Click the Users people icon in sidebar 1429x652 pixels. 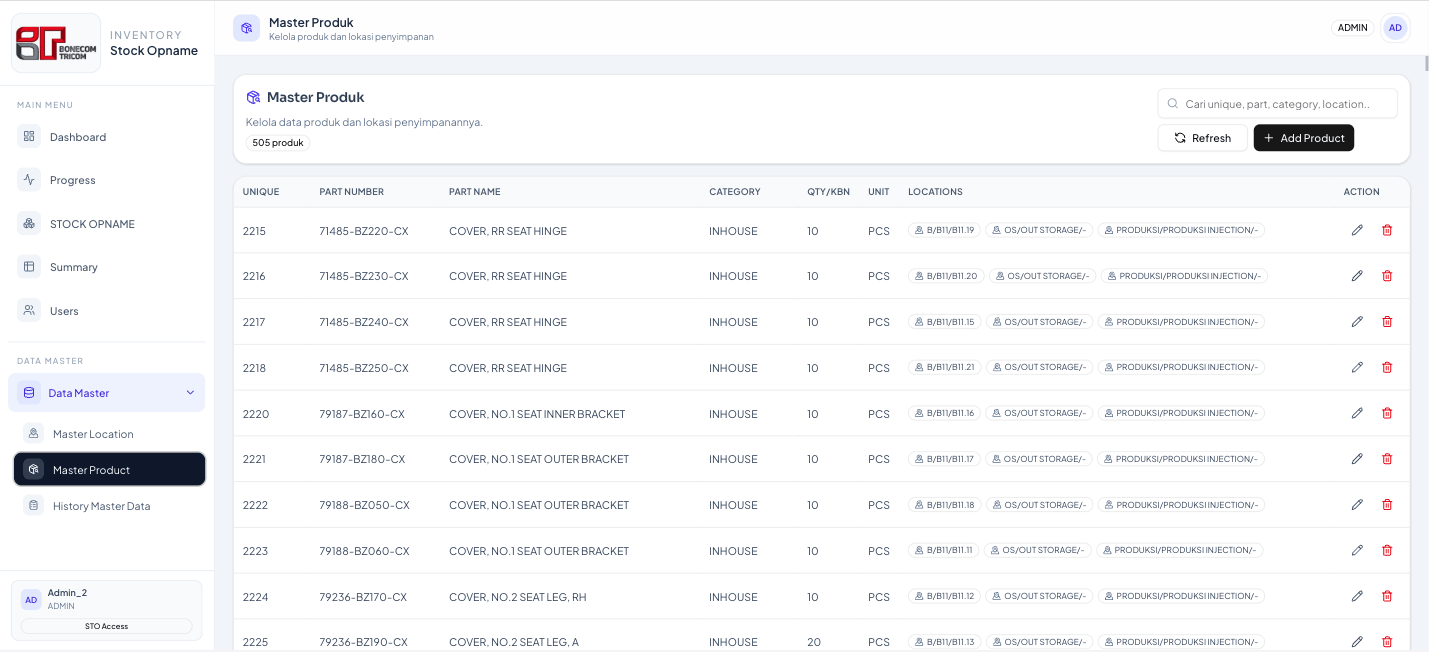point(29,310)
